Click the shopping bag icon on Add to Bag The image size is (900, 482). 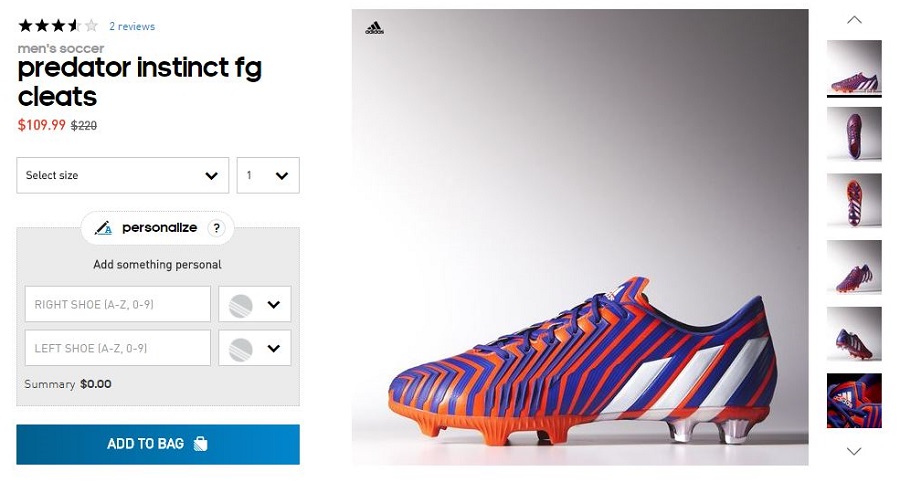point(201,444)
